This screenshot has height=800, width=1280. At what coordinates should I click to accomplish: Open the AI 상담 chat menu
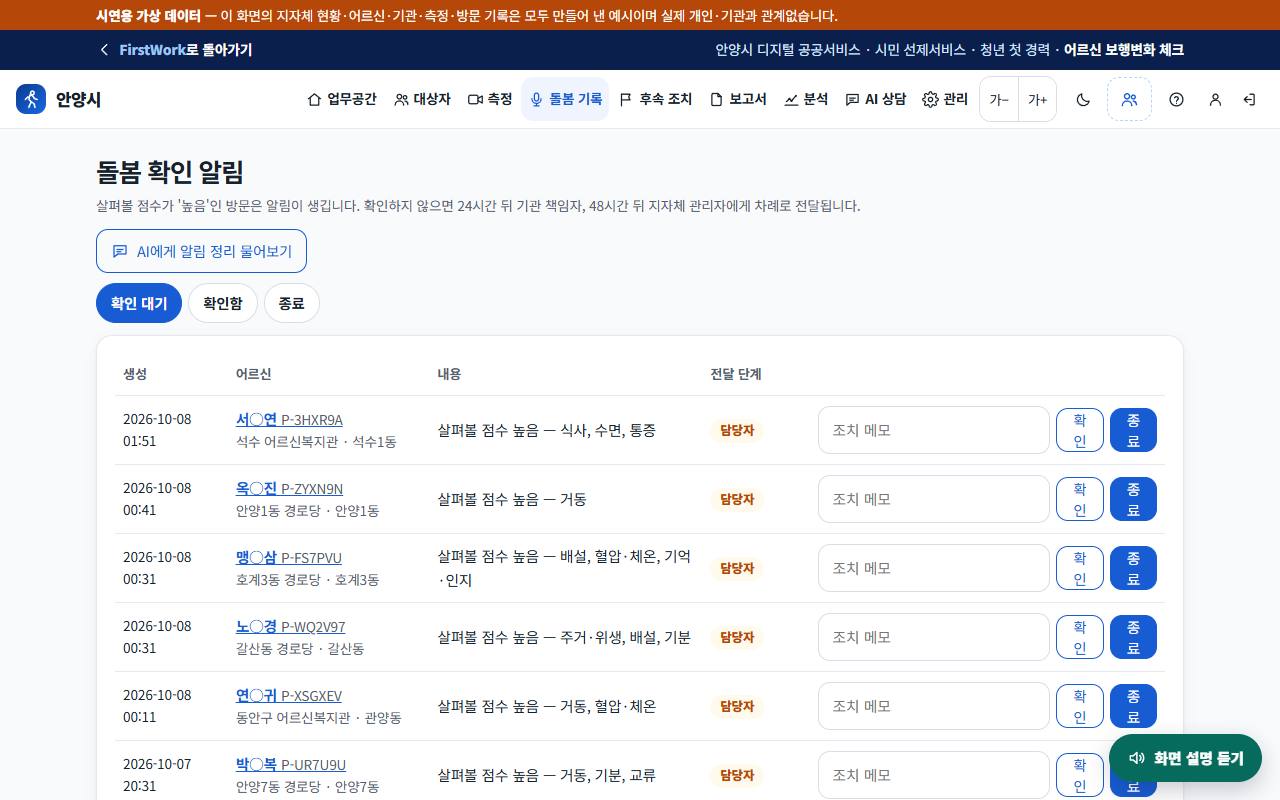coord(875,99)
